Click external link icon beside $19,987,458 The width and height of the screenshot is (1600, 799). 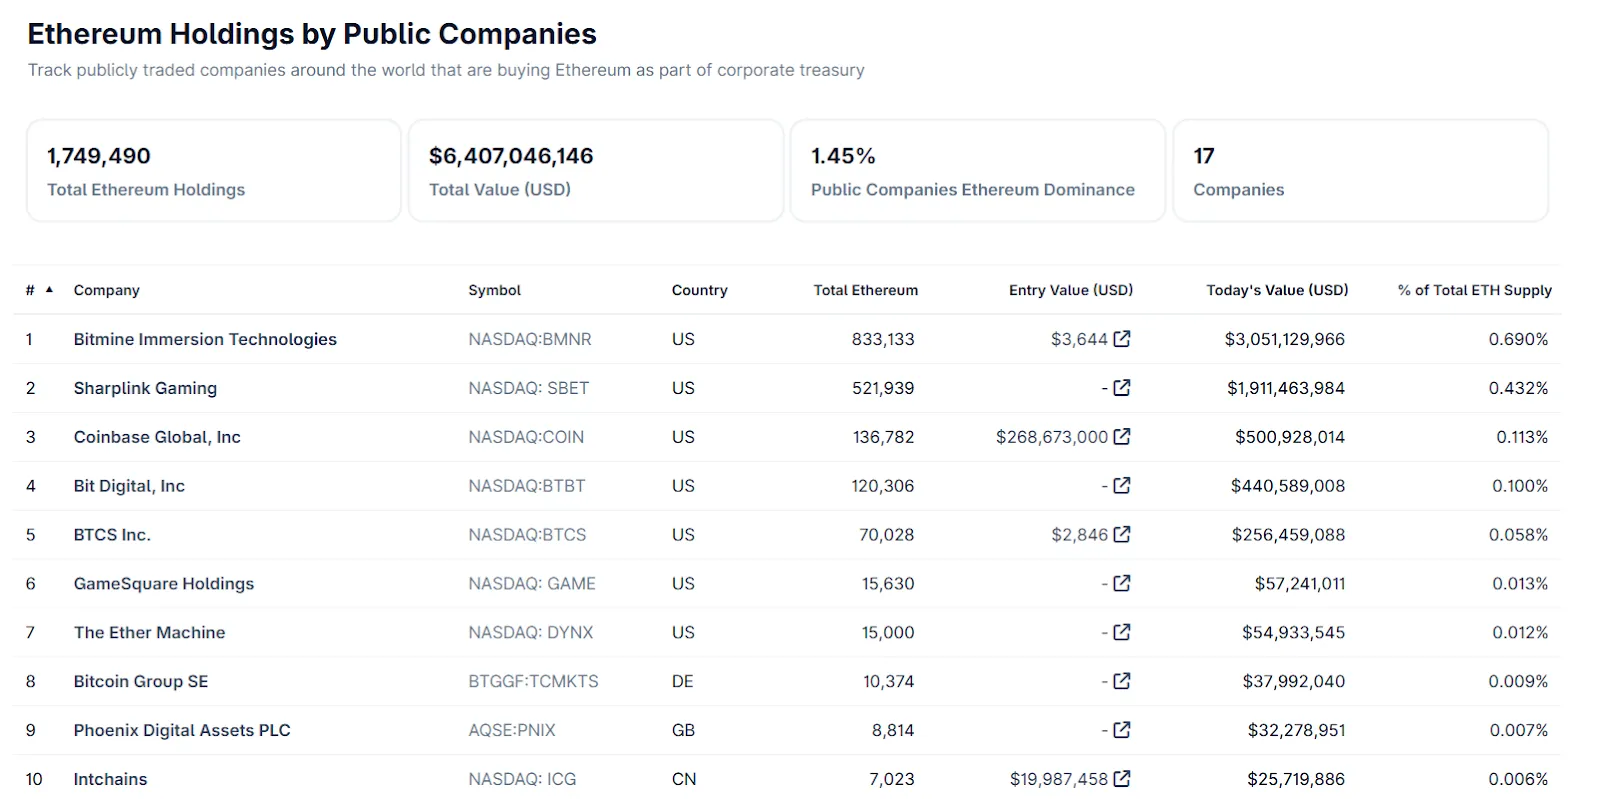tap(1122, 779)
